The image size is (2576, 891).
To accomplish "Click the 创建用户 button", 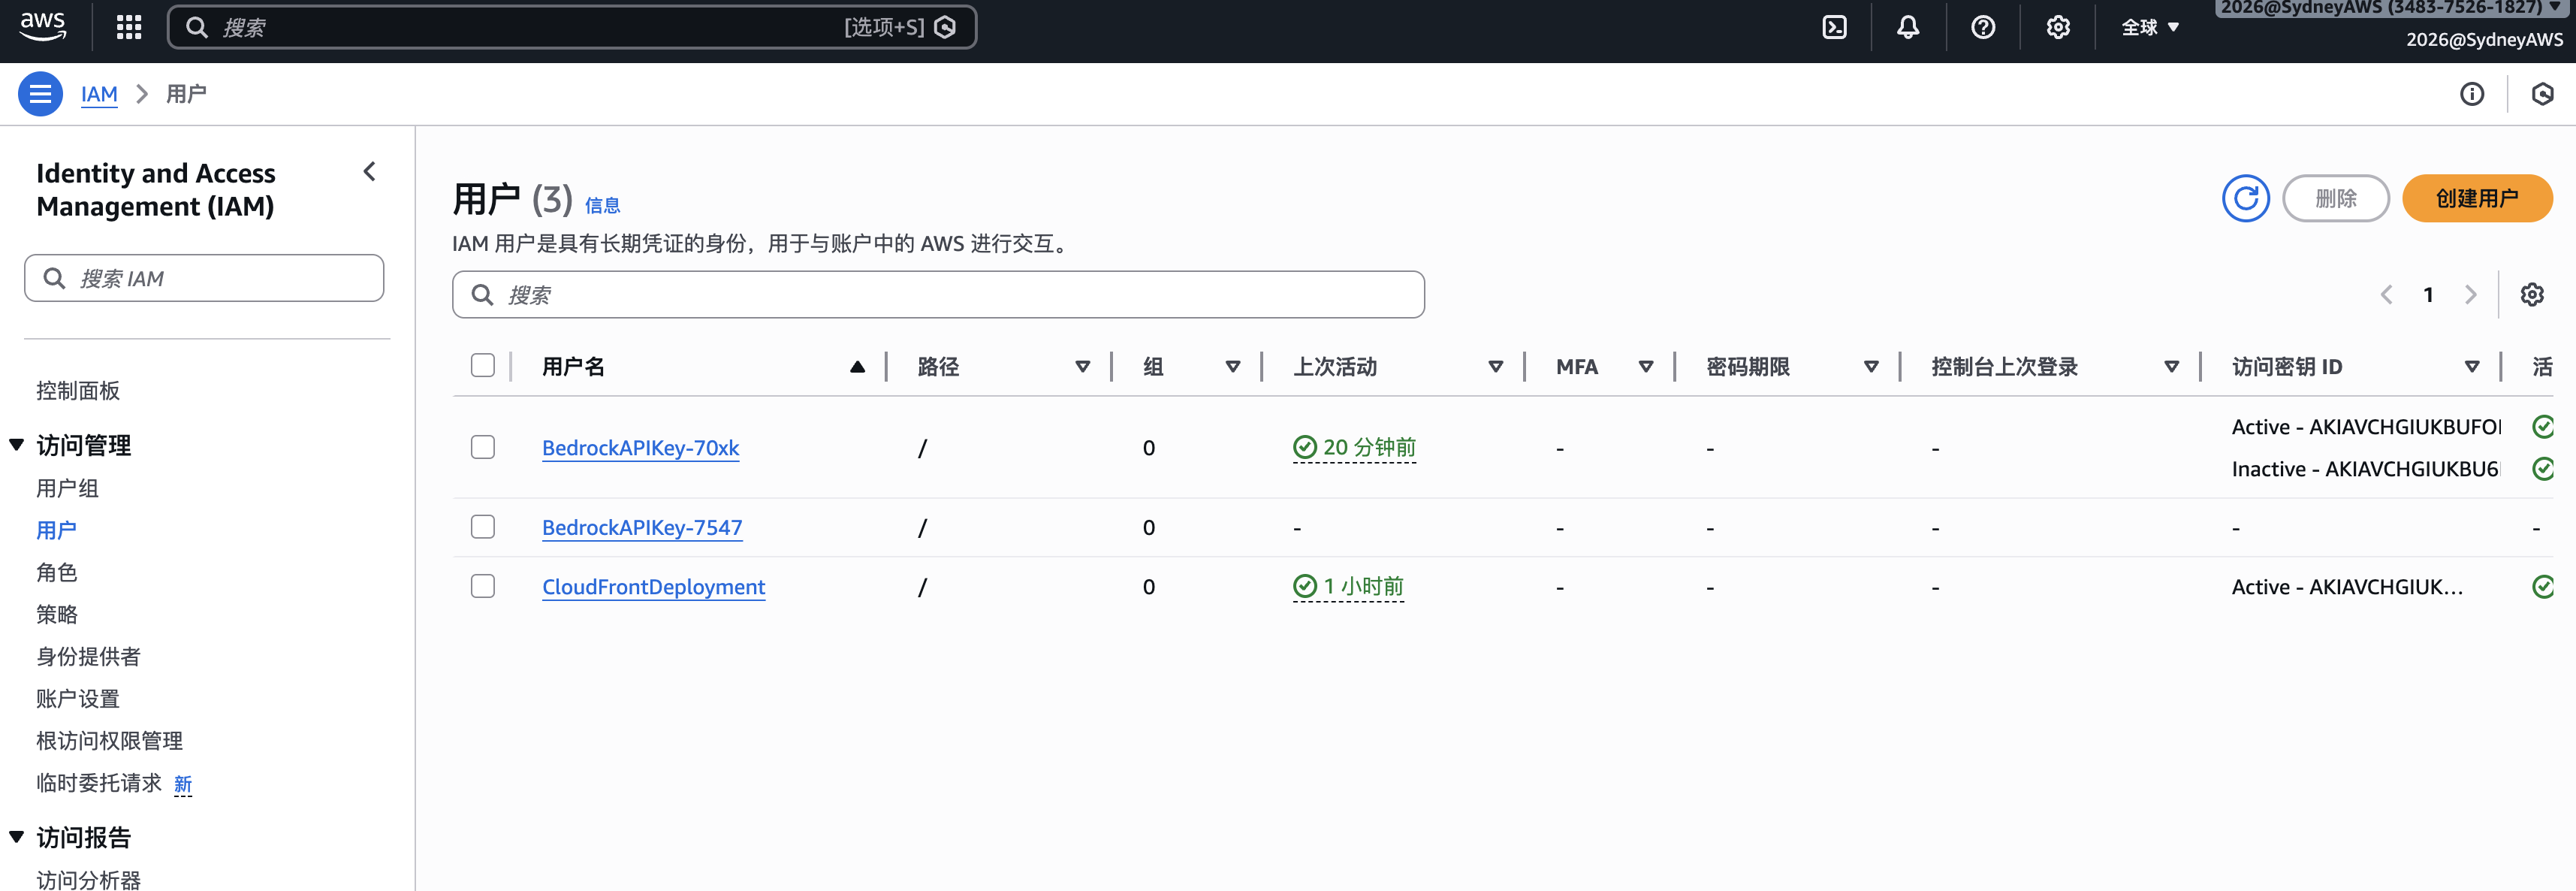I will click(2477, 198).
